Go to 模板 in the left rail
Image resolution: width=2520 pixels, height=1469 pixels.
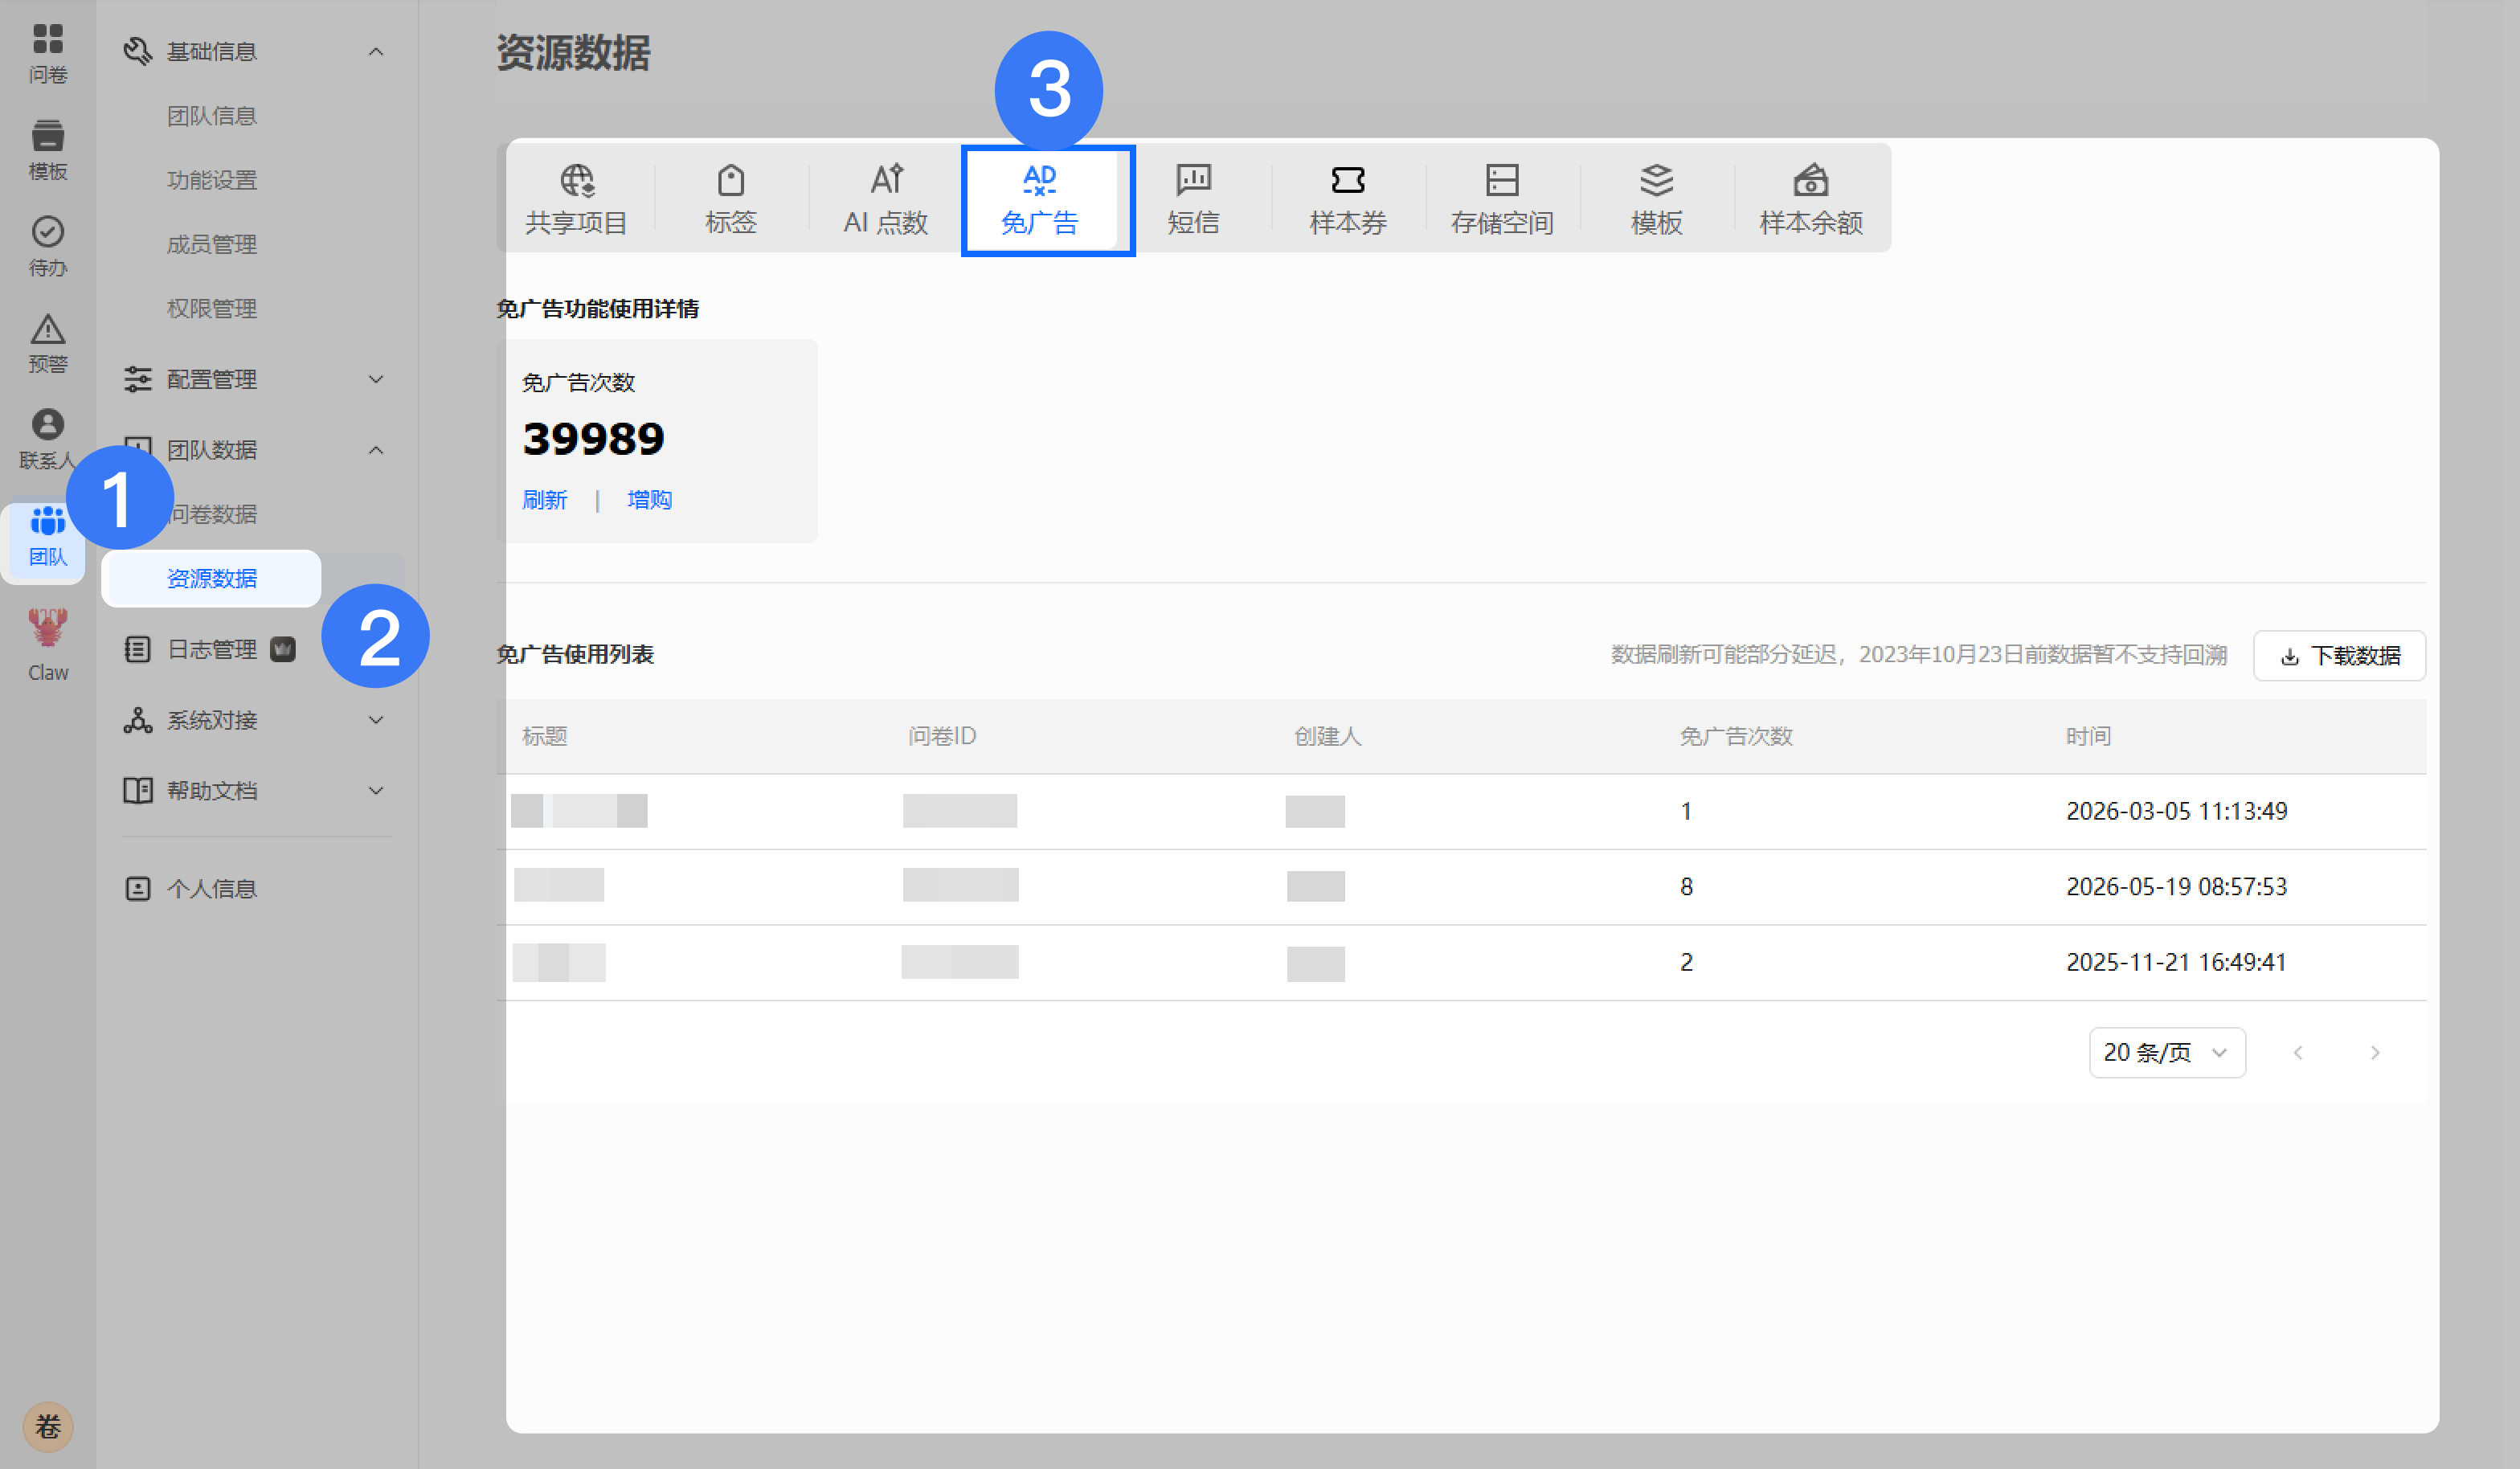click(48, 150)
